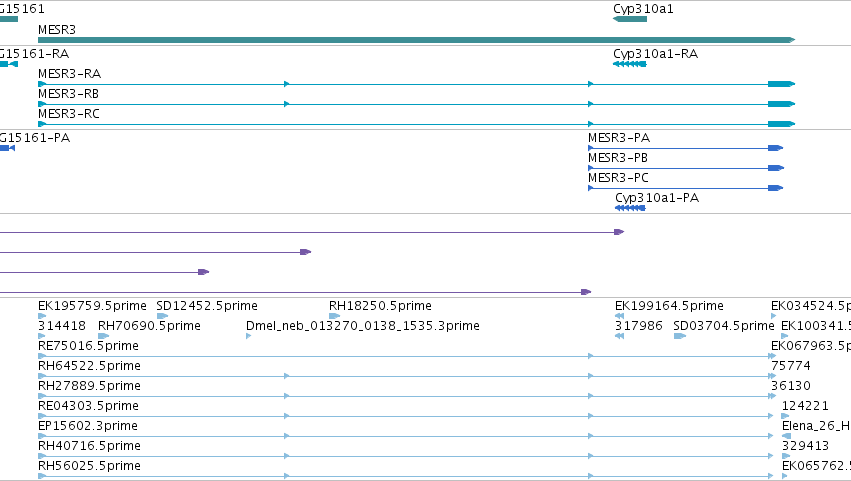Select the SD03704.5prime EST

click(679, 336)
